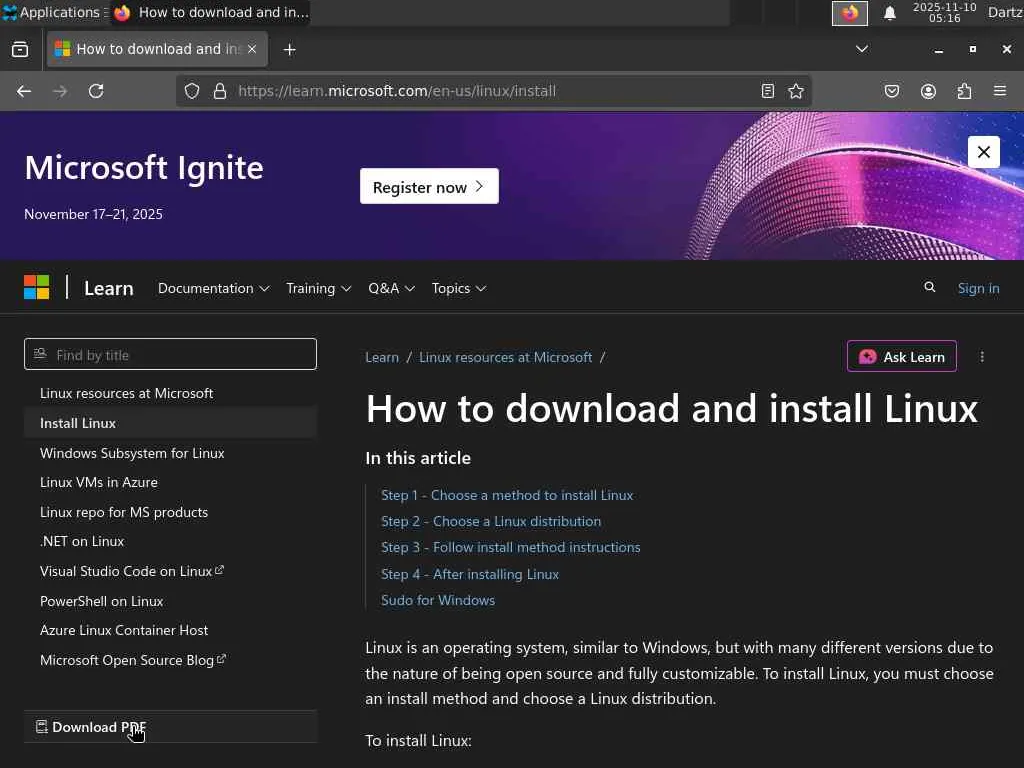Sign in to Microsoft Learn
1024x768 pixels.
pos(978,288)
